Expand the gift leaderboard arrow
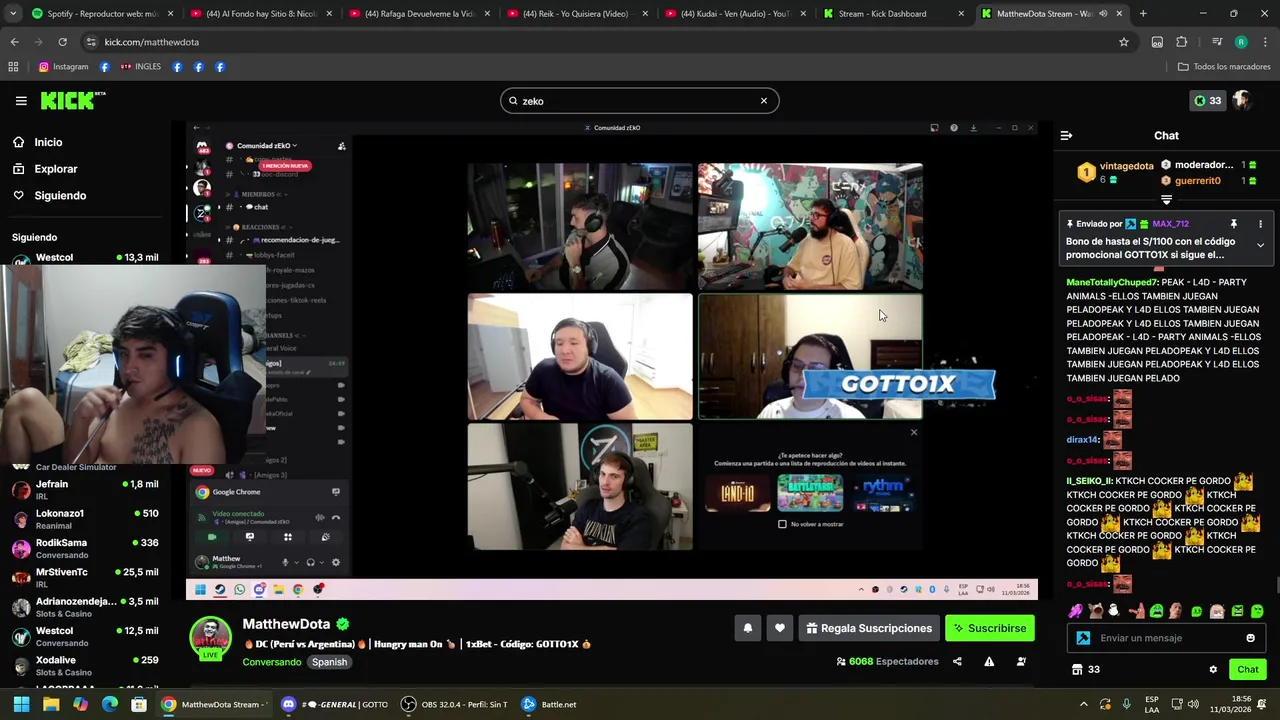 (x=1166, y=200)
